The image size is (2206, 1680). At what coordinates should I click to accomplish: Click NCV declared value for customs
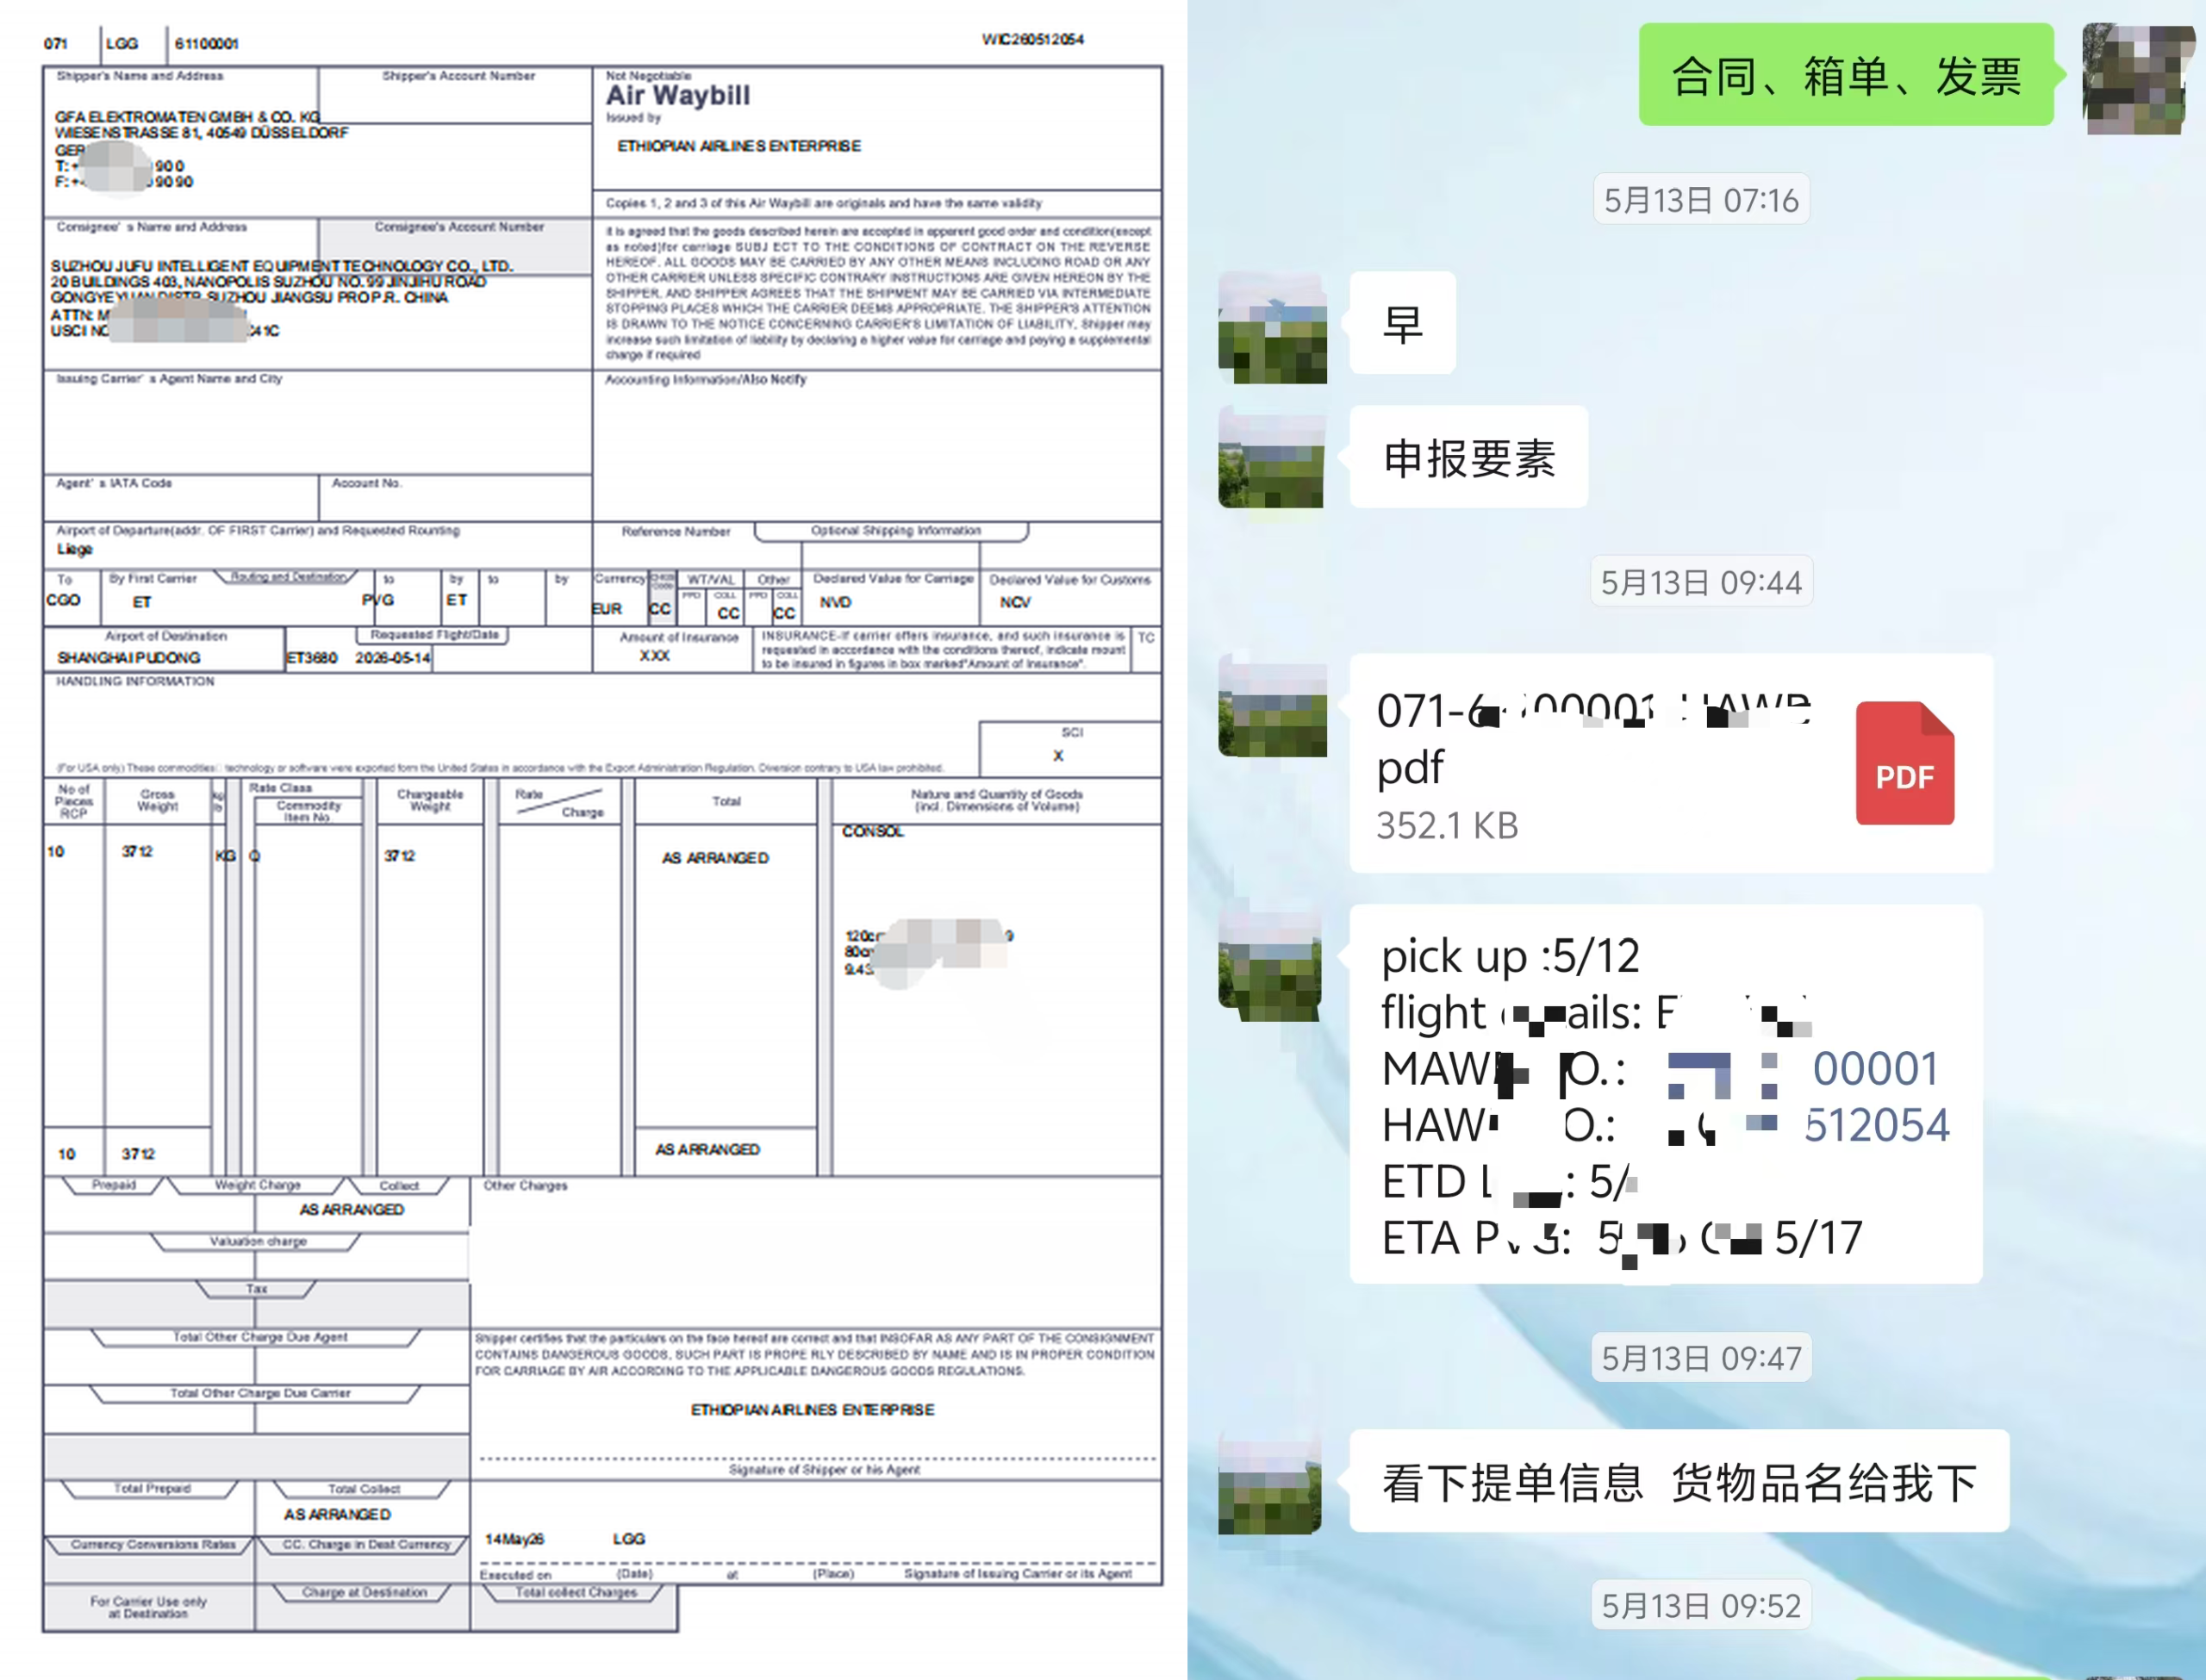[1014, 602]
